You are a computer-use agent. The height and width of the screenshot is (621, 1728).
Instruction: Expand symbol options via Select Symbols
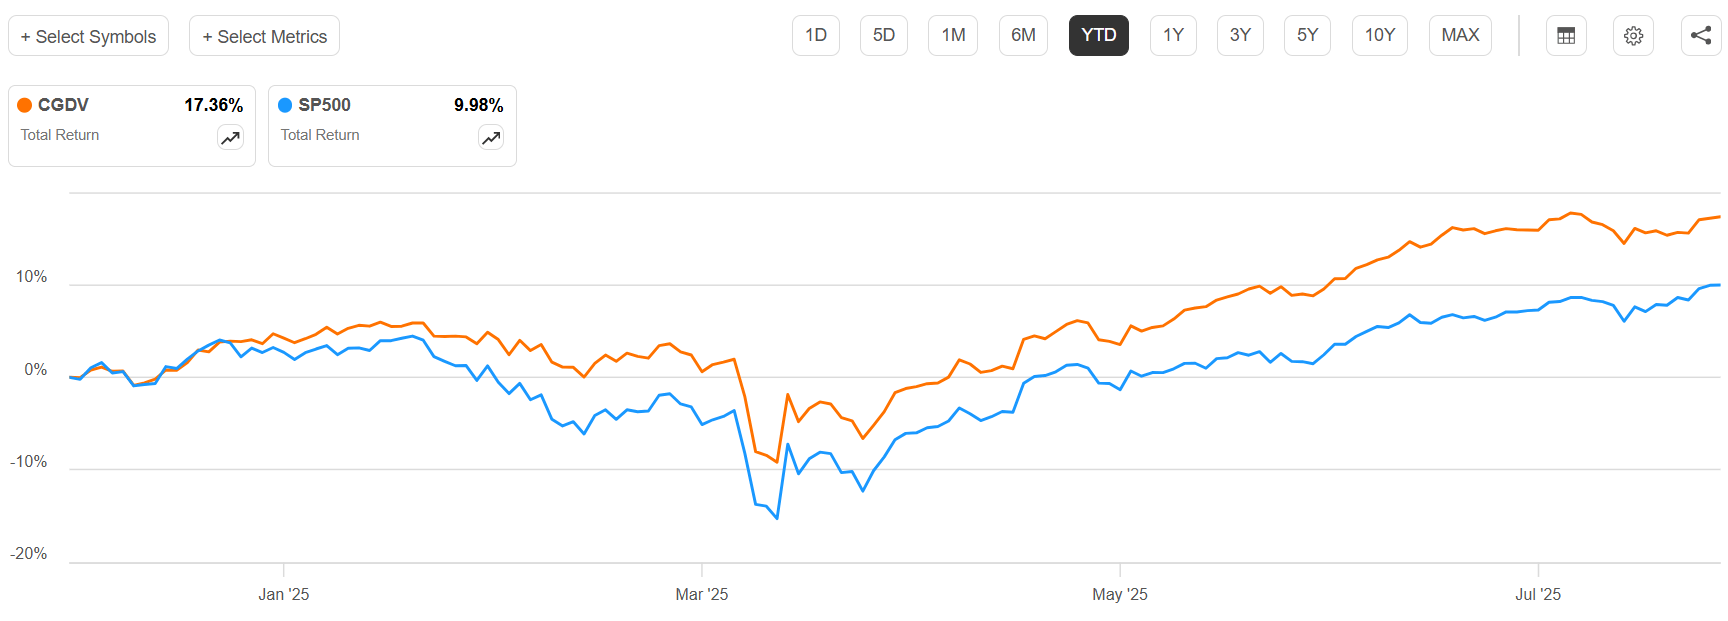pos(88,35)
